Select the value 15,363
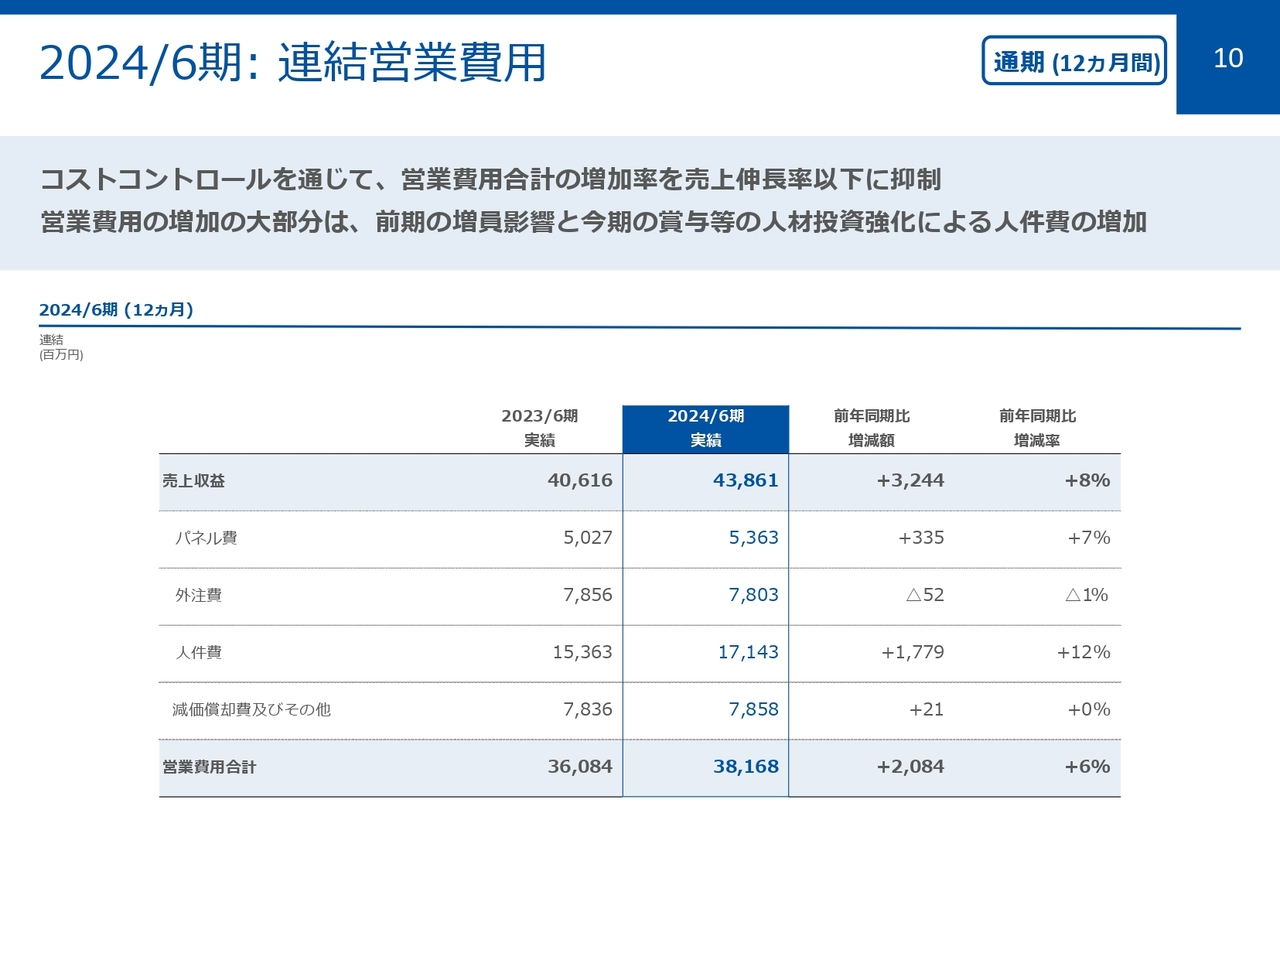1280x960 pixels. [583, 652]
